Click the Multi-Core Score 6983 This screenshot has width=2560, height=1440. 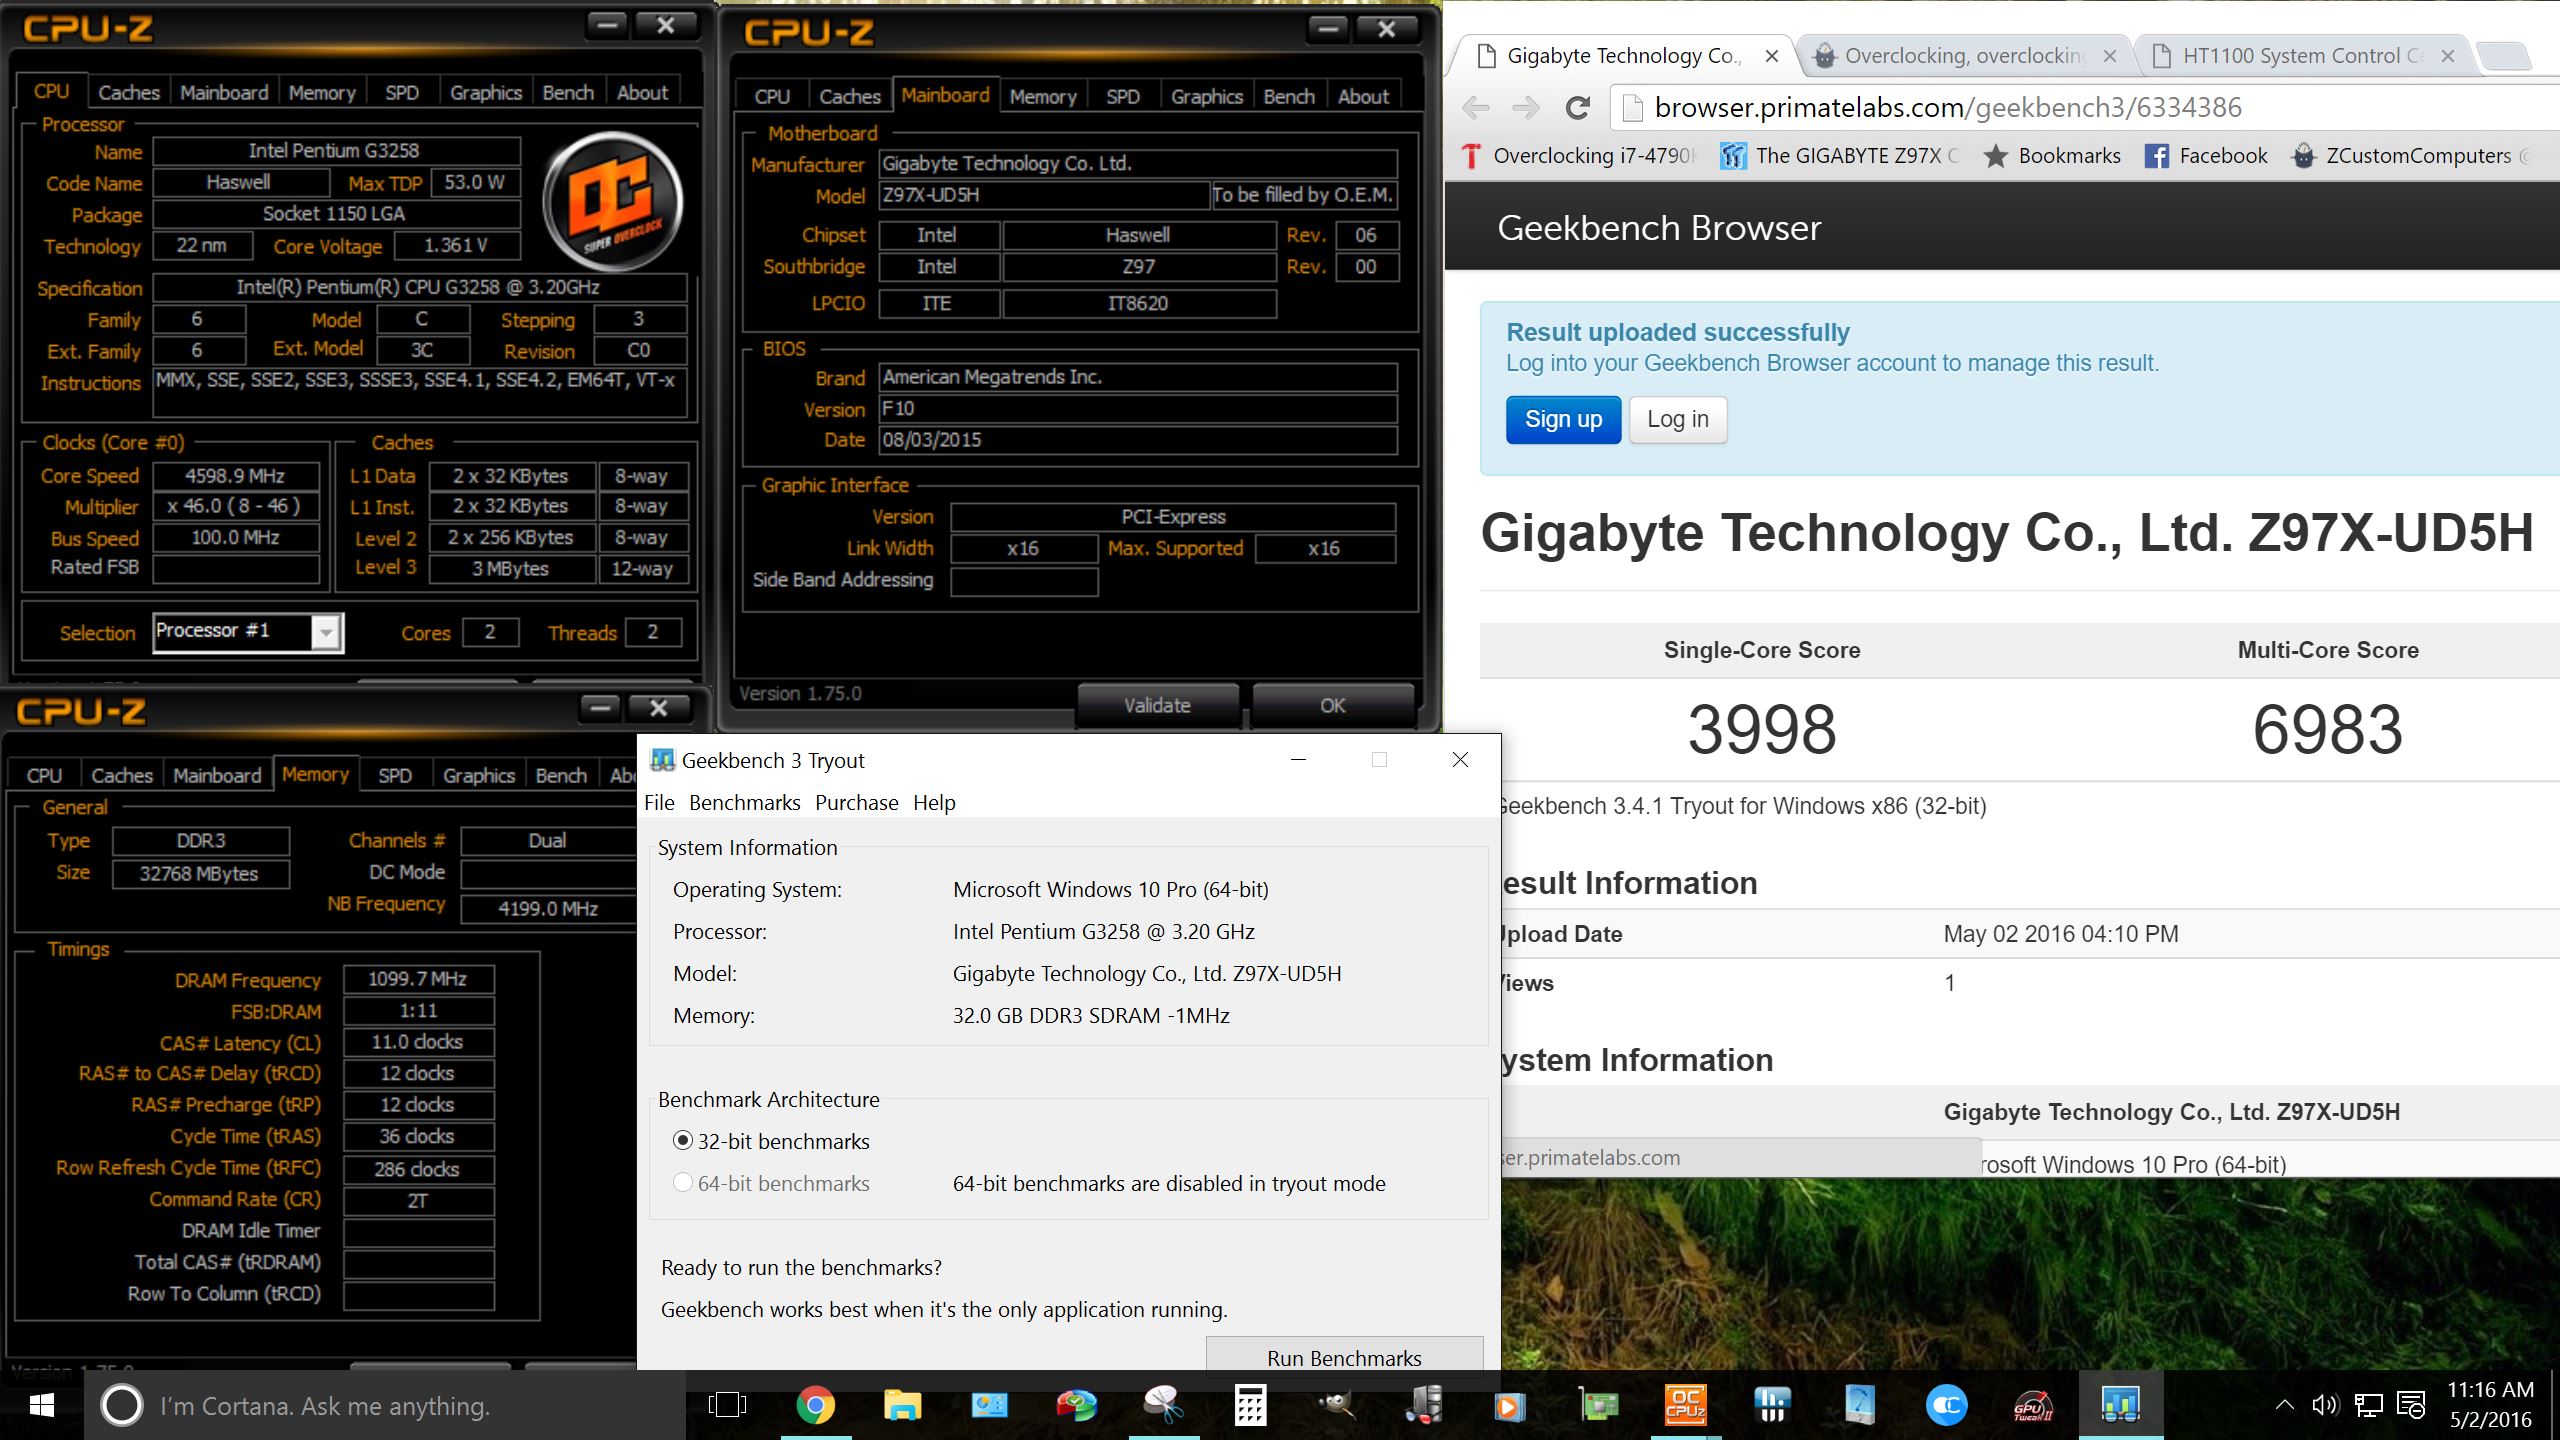(2327, 729)
